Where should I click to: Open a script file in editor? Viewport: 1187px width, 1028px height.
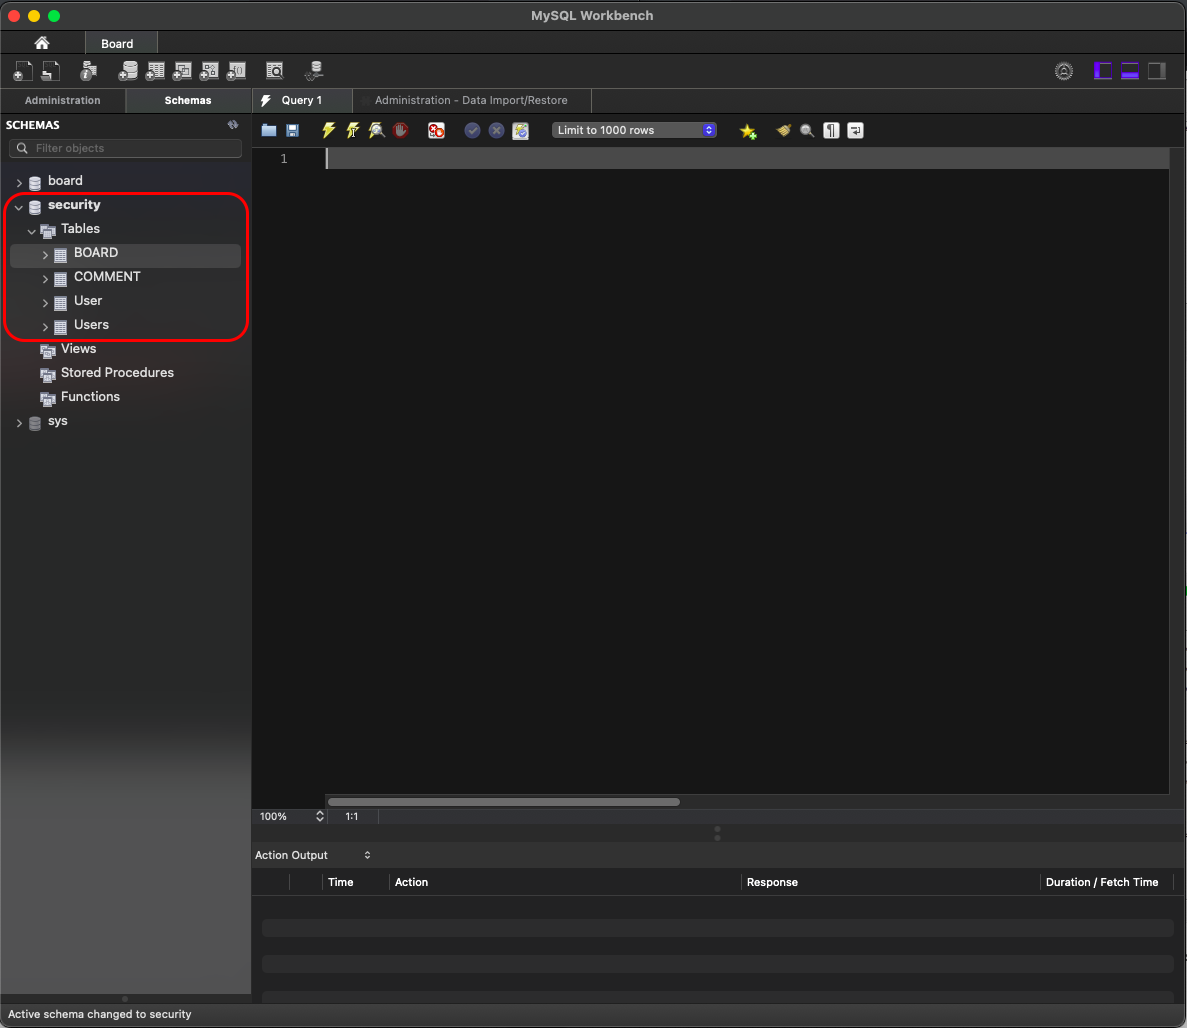pos(269,130)
